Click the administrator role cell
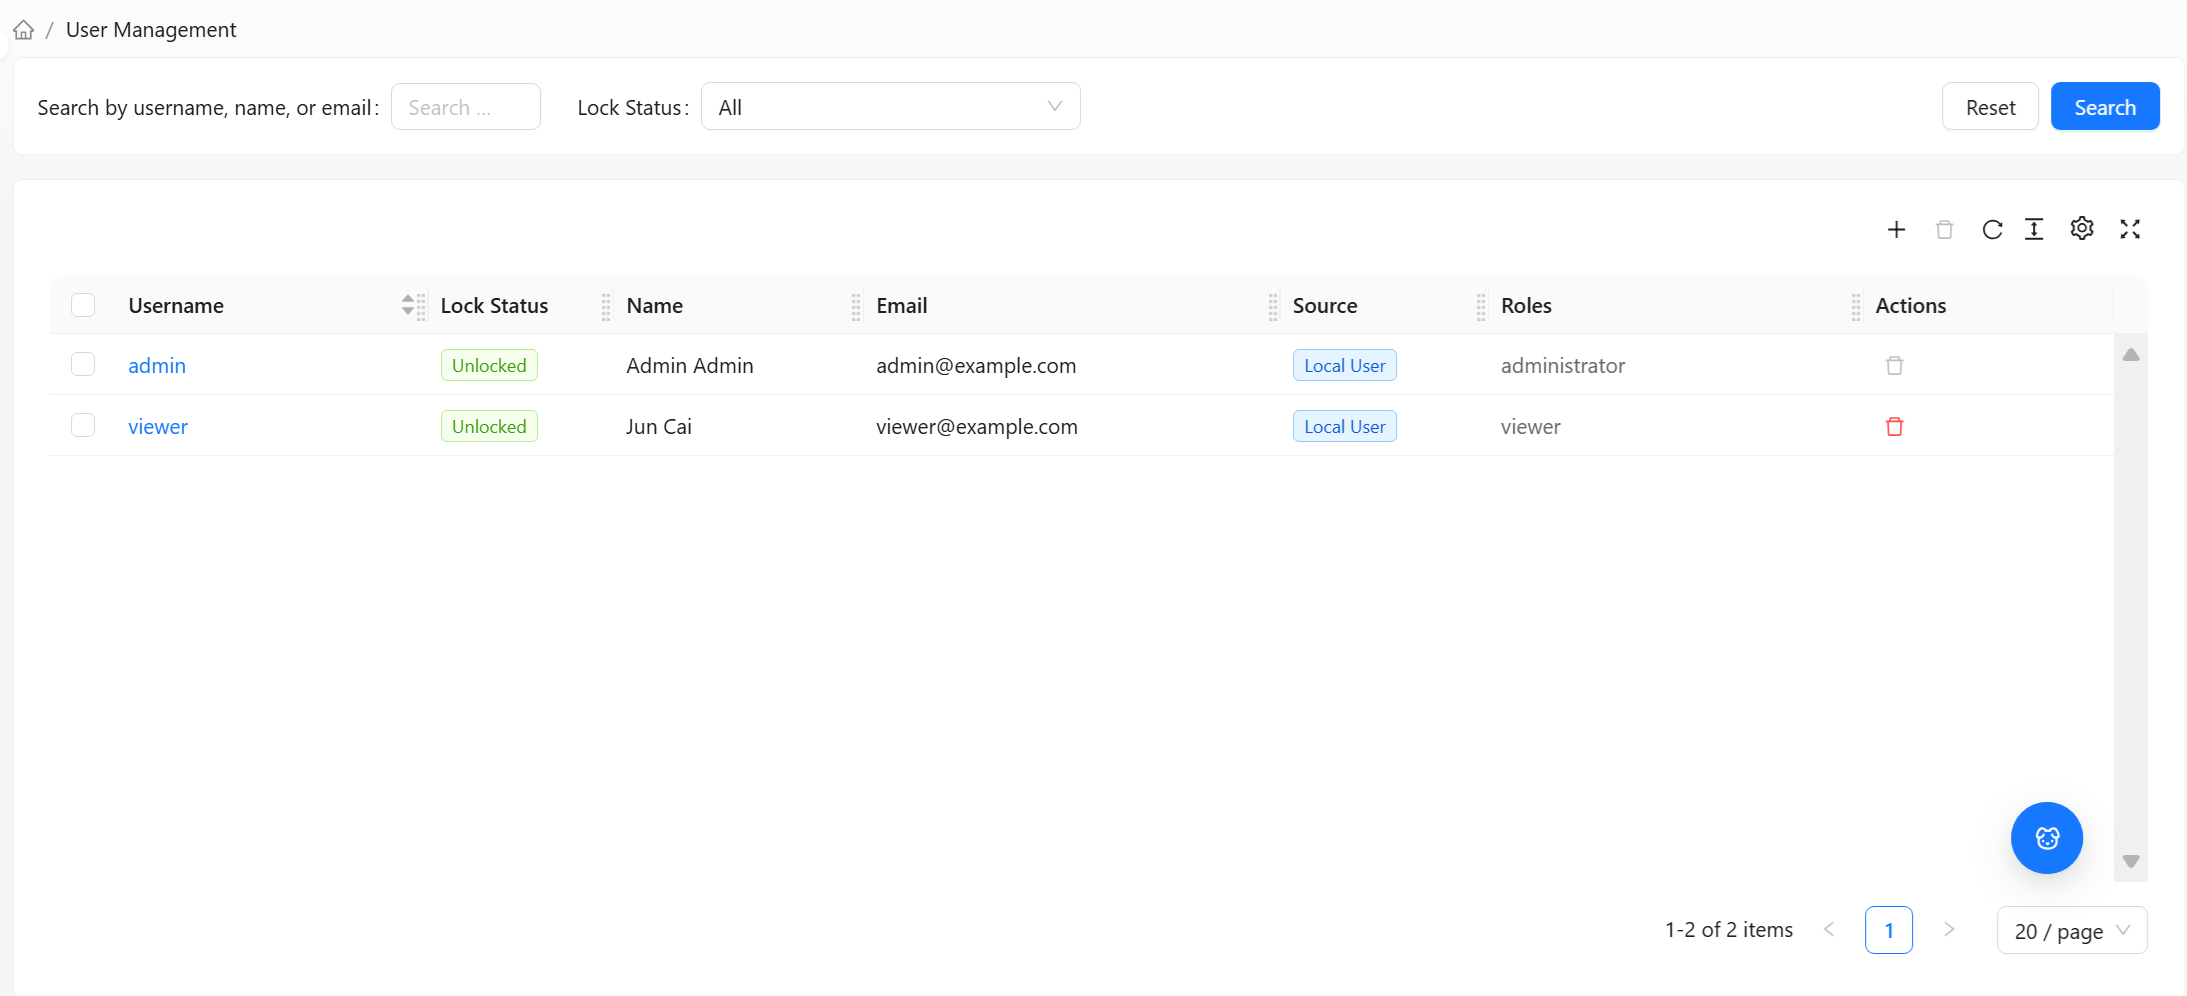Screen dimensions: 2187x996 tap(1563, 366)
